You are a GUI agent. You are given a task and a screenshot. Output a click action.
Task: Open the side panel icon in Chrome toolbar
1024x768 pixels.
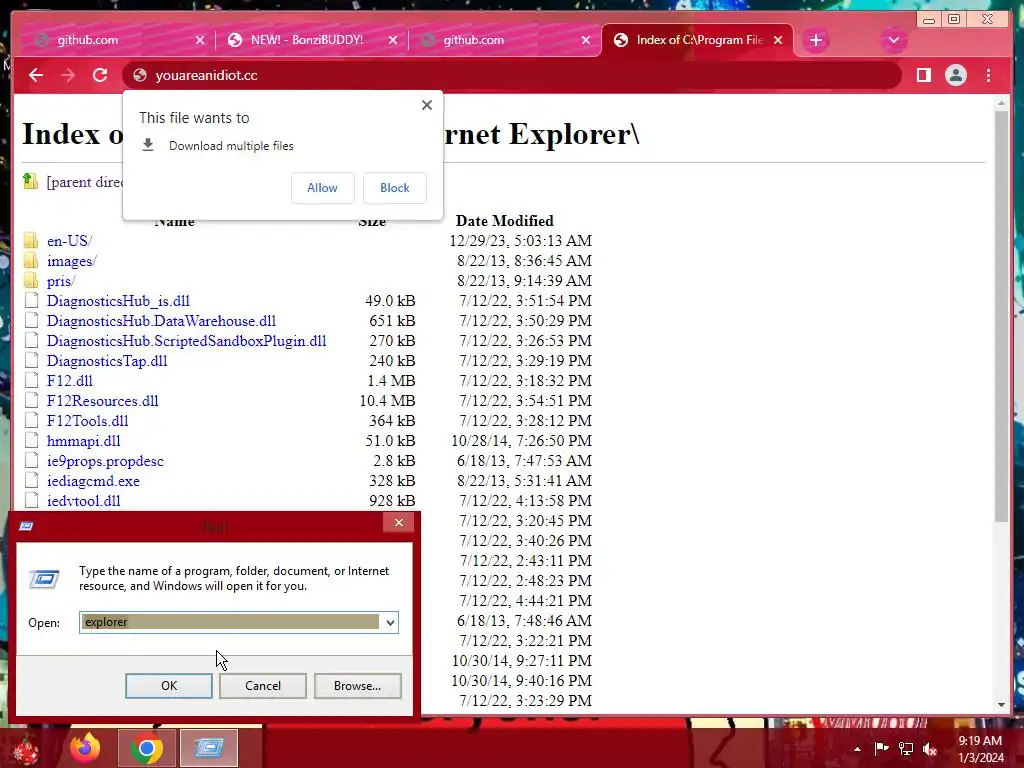coord(923,75)
